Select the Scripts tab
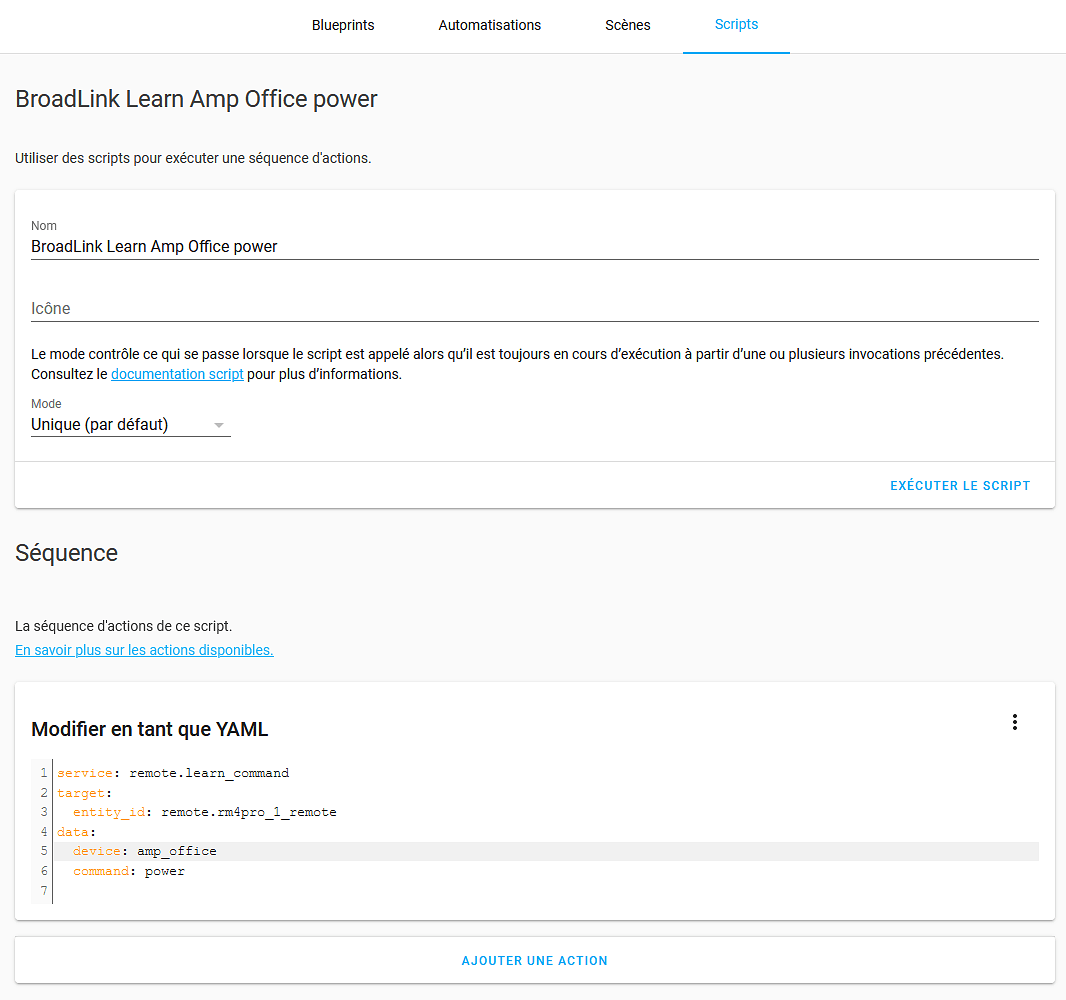Image resolution: width=1066 pixels, height=1000 pixels. point(736,25)
